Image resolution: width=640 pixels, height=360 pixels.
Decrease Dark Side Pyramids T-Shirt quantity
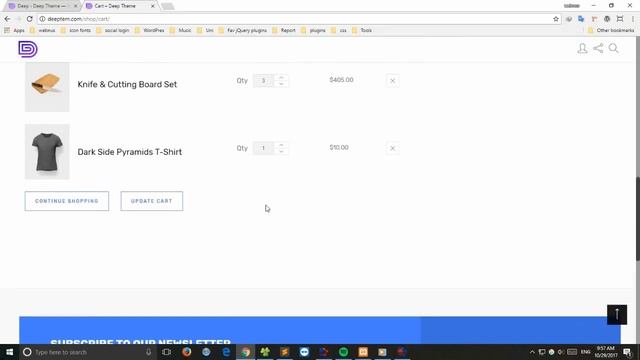point(281,151)
